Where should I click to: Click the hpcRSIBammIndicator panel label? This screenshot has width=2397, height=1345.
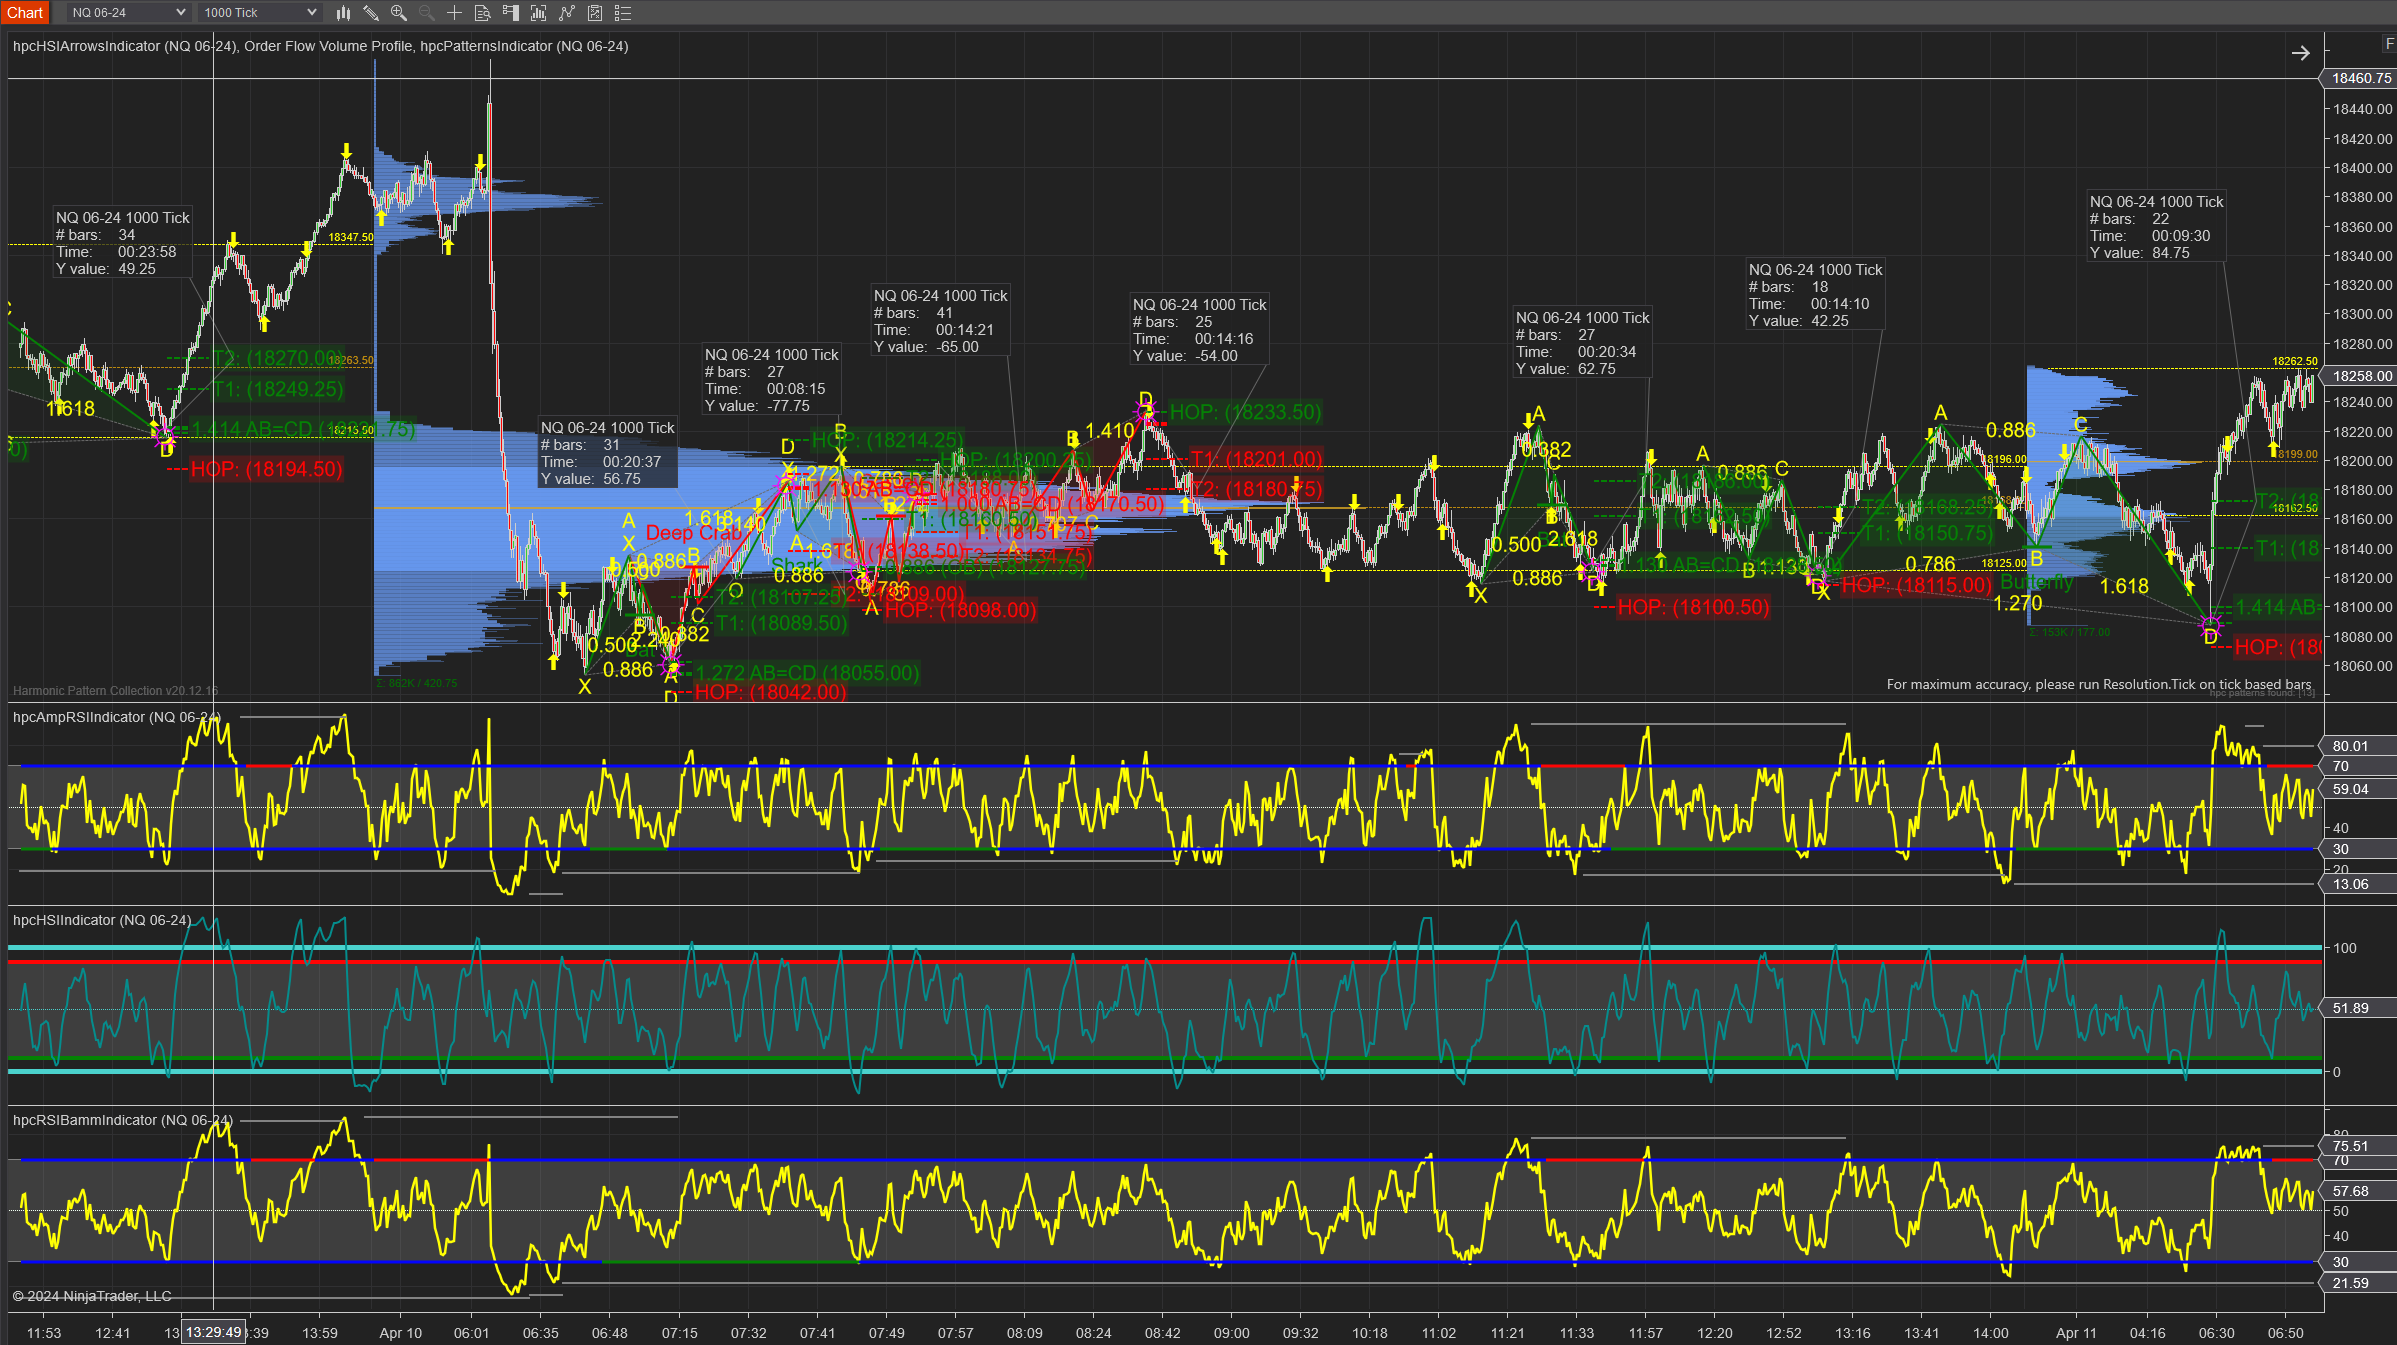(122, 1120)
